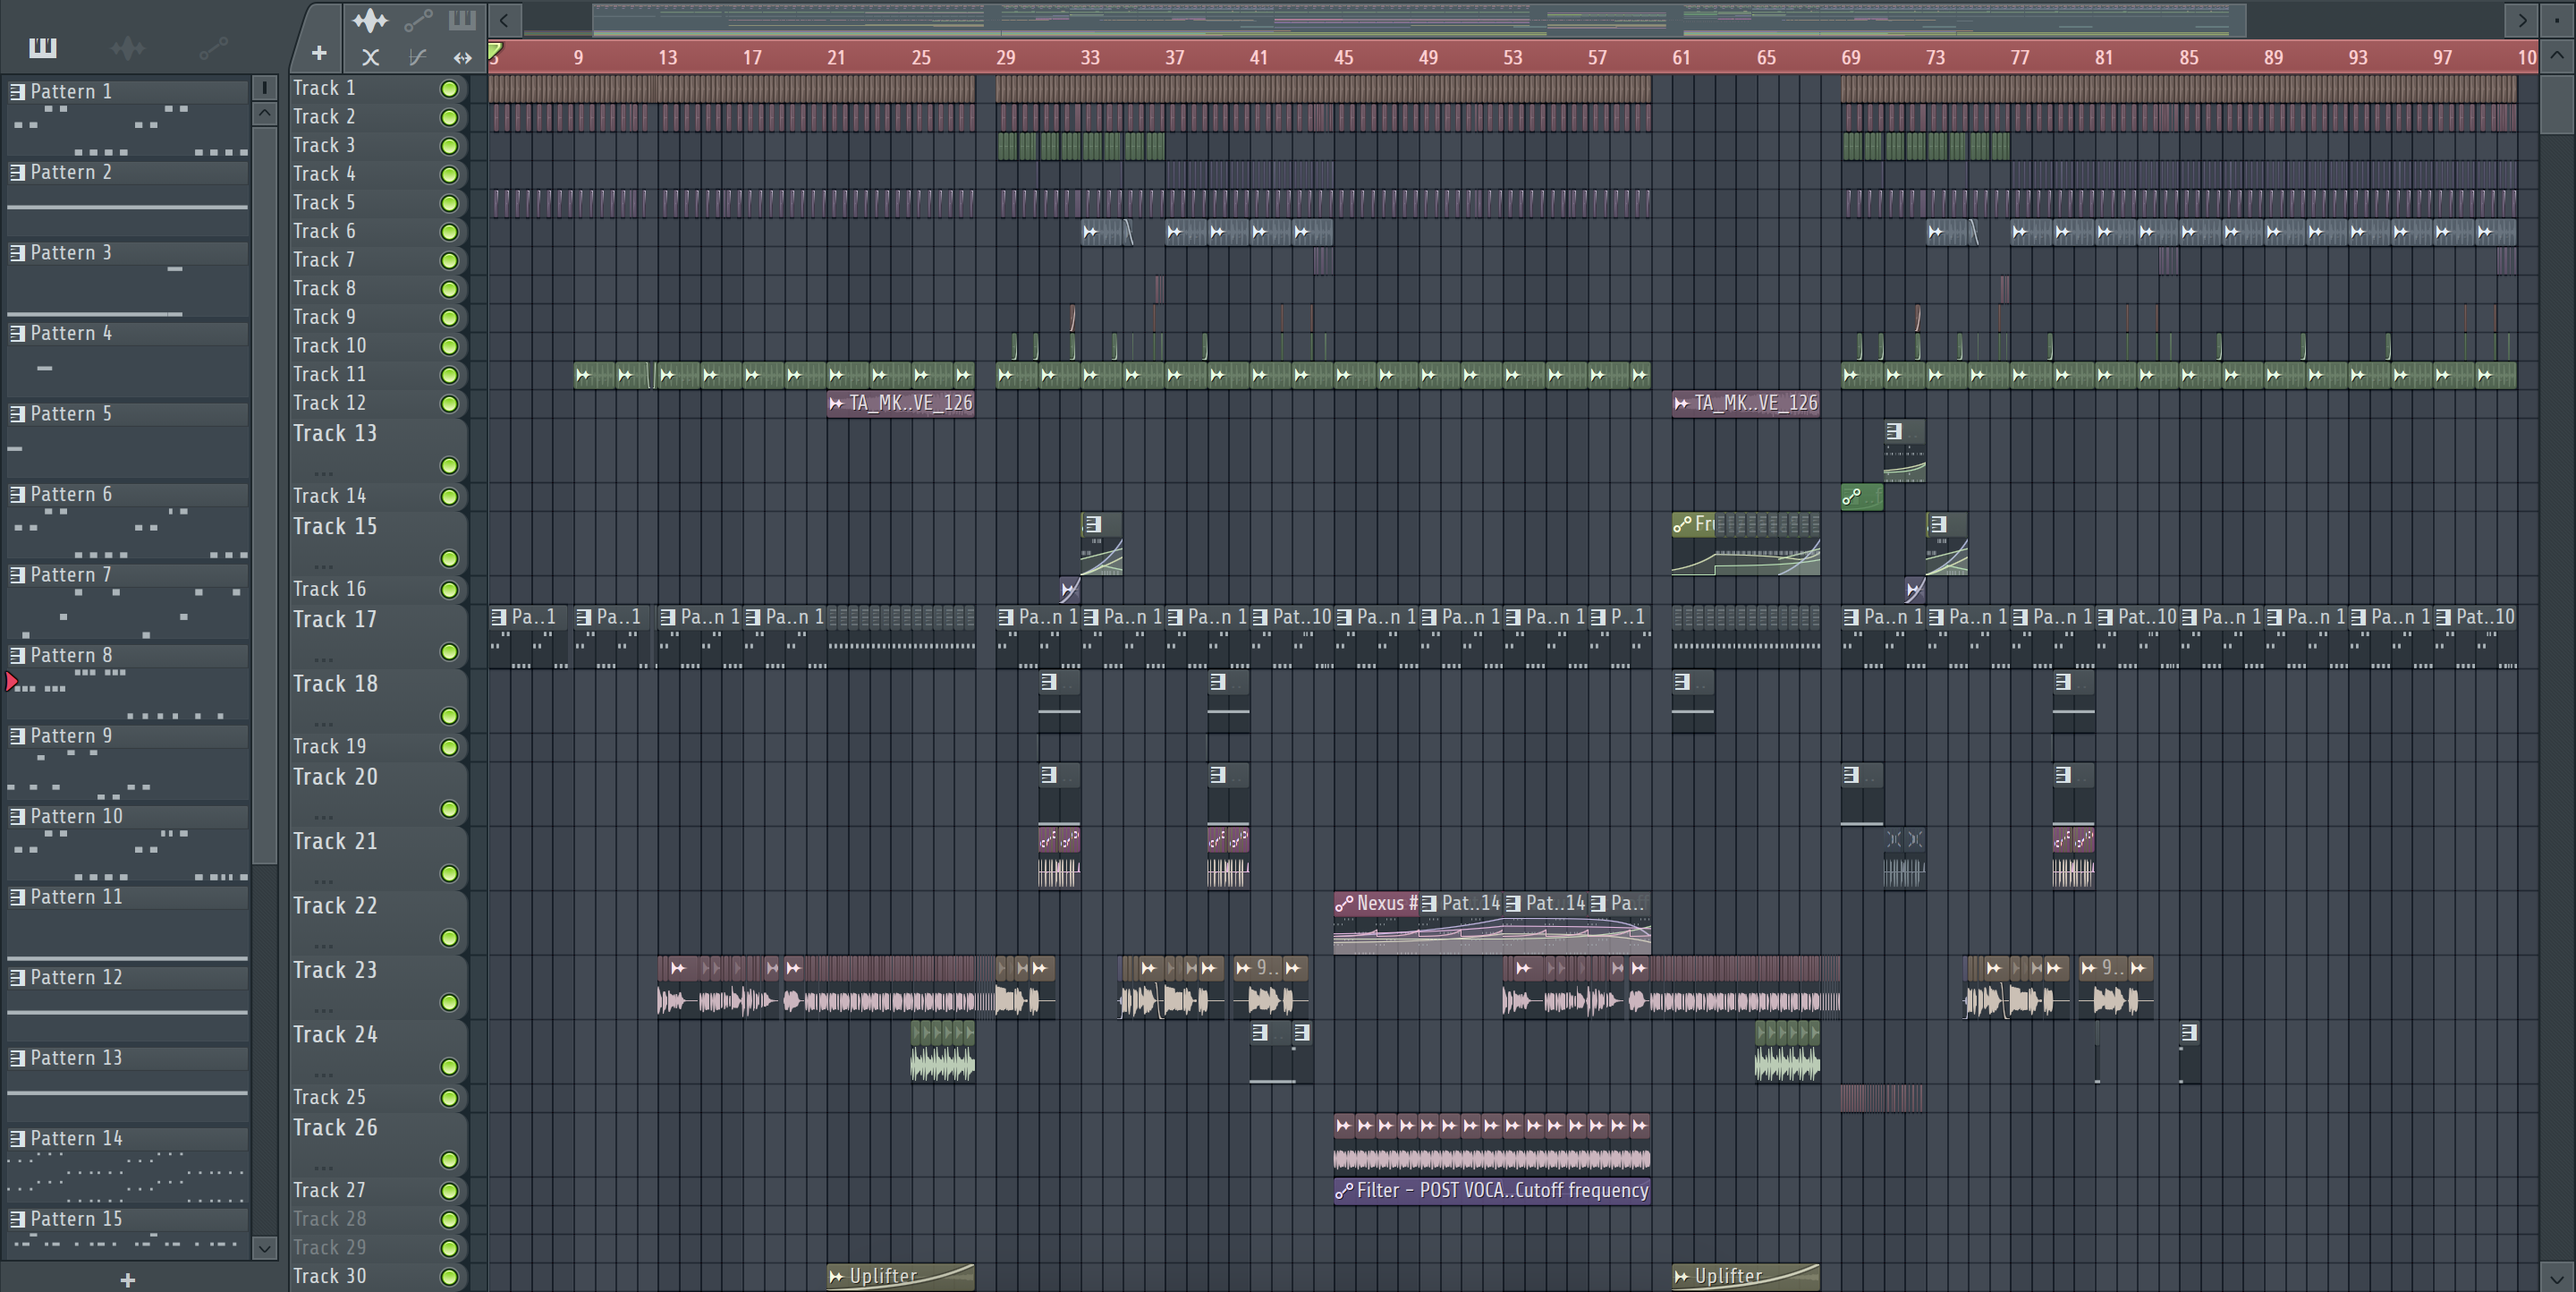
Task: Click the Track 22 header label
Action: [x=335, y=905]
